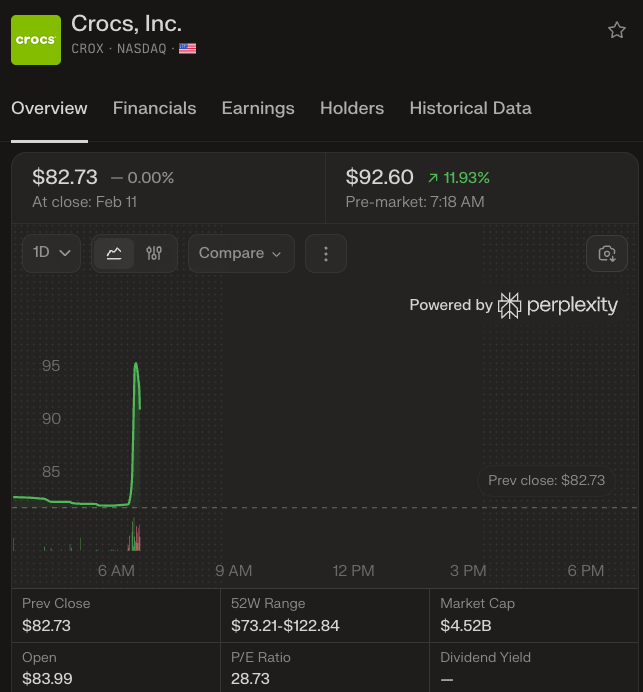Switch to the indicators chart settings icon
Viewport: 643px width, 692px height.
[x=154, y=253]
